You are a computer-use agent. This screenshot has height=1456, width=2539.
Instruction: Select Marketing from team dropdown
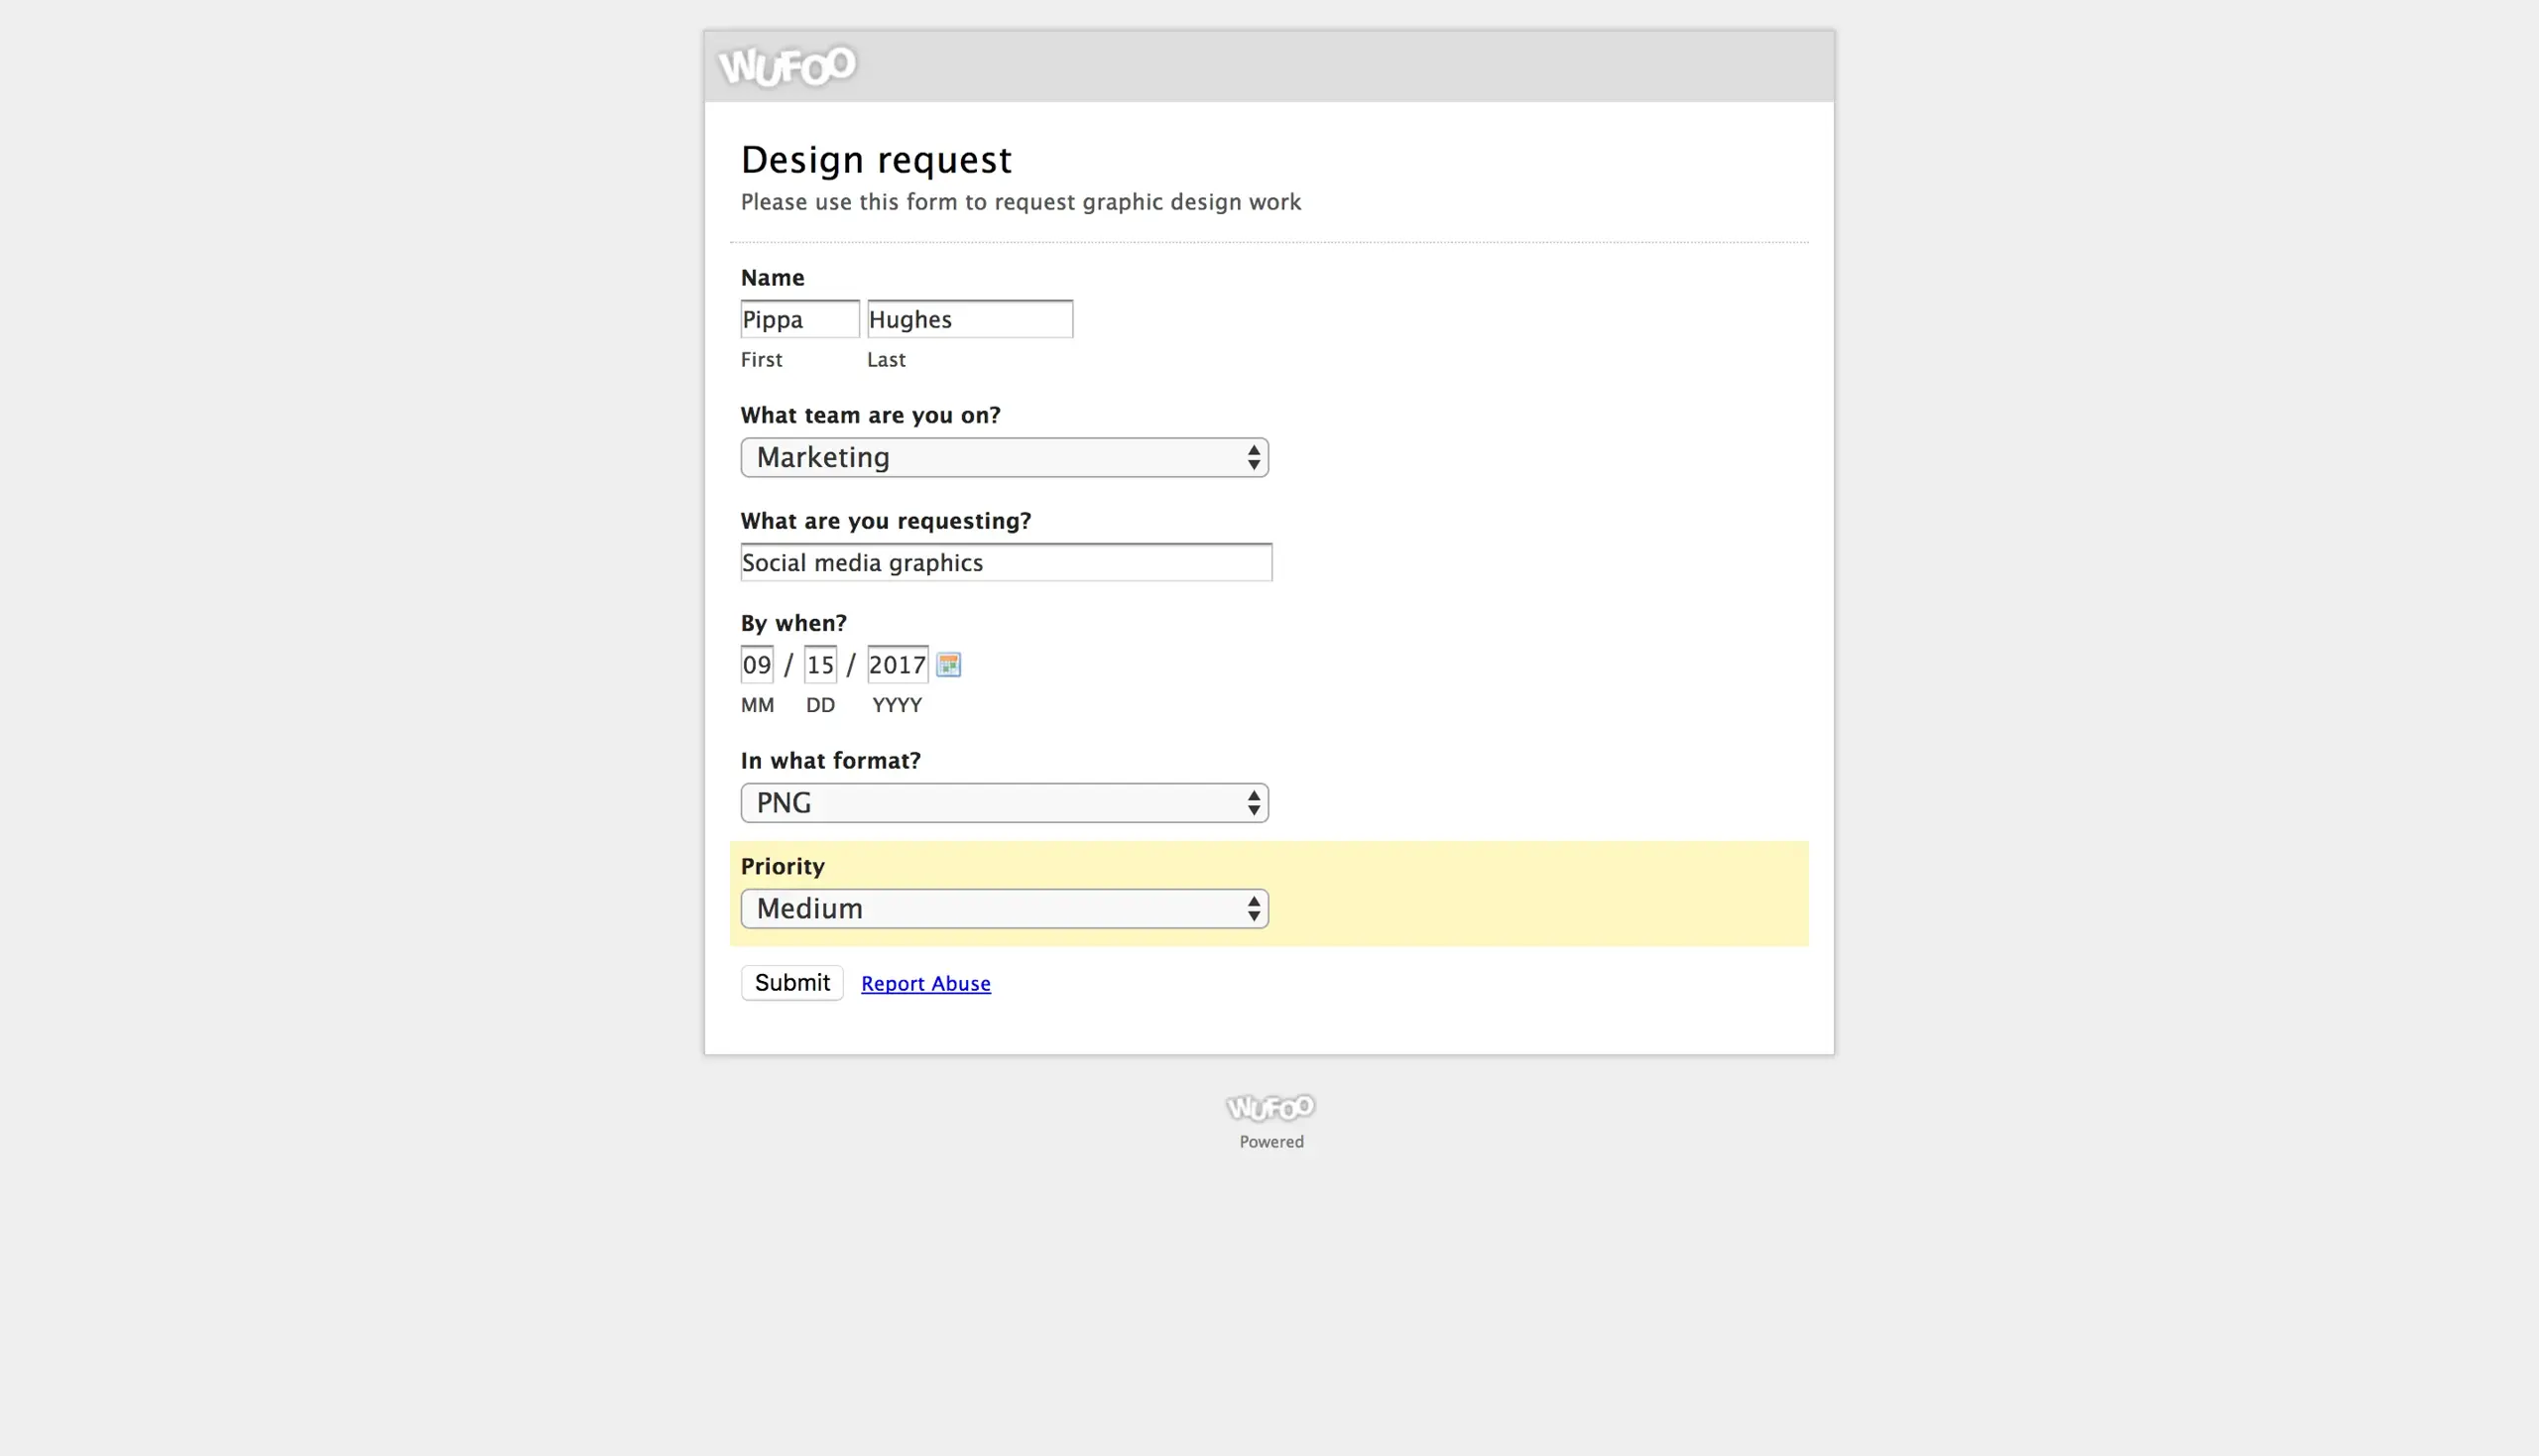coord(1003,457)
